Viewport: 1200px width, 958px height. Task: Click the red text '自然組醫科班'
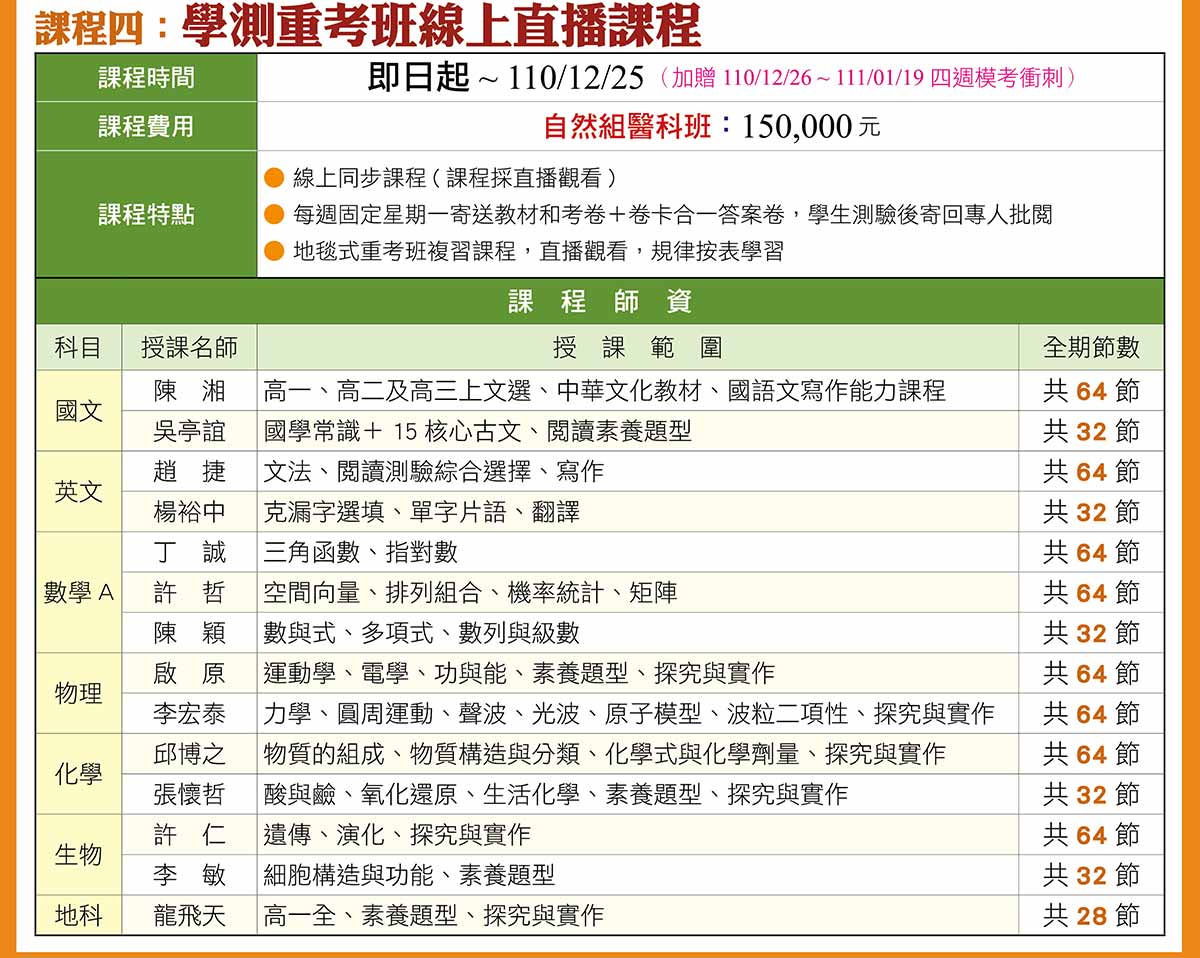[x=628, y=127]
